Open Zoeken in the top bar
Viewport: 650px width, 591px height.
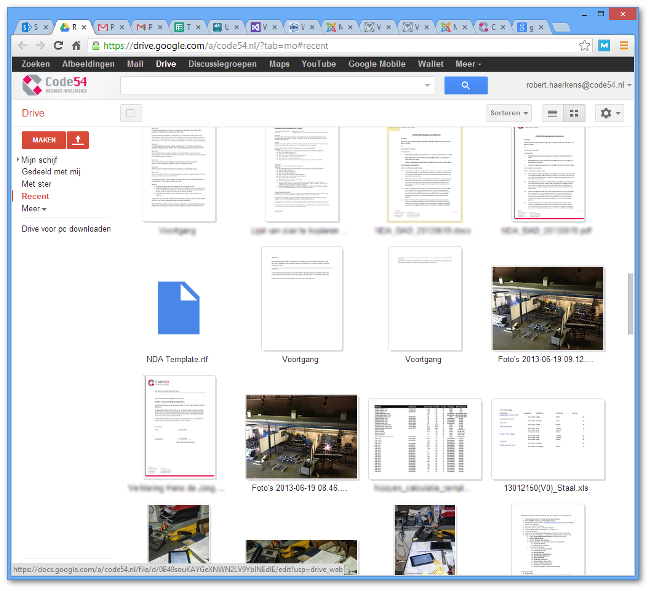(36, 64)
